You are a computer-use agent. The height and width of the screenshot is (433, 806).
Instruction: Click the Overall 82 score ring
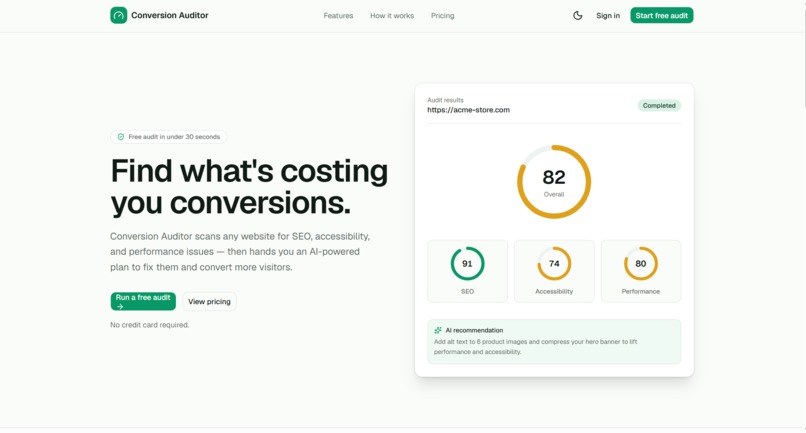[x=554, y=182]
